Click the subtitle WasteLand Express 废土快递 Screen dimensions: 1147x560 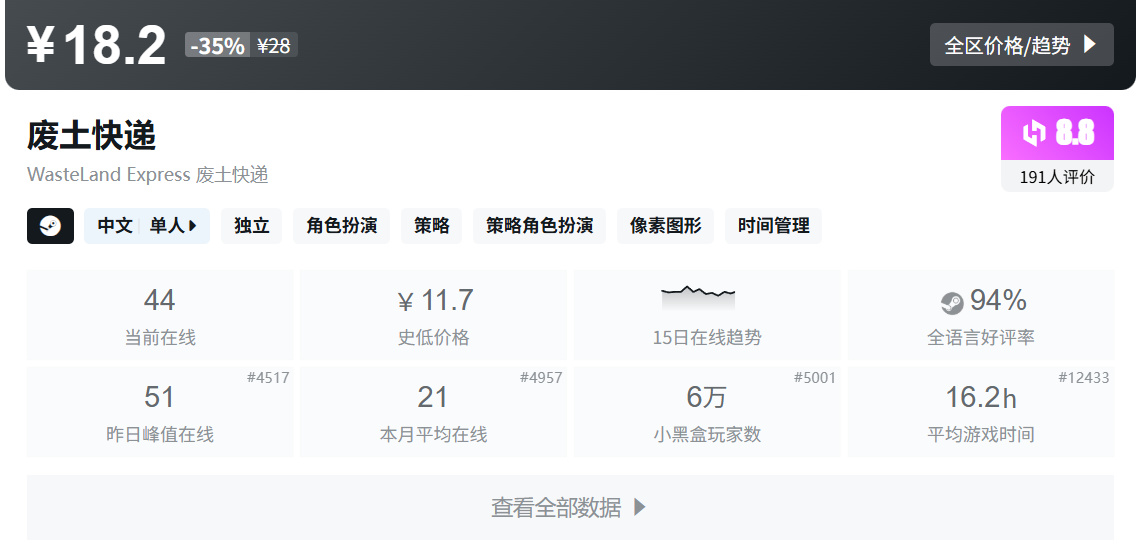click(148, 175)
